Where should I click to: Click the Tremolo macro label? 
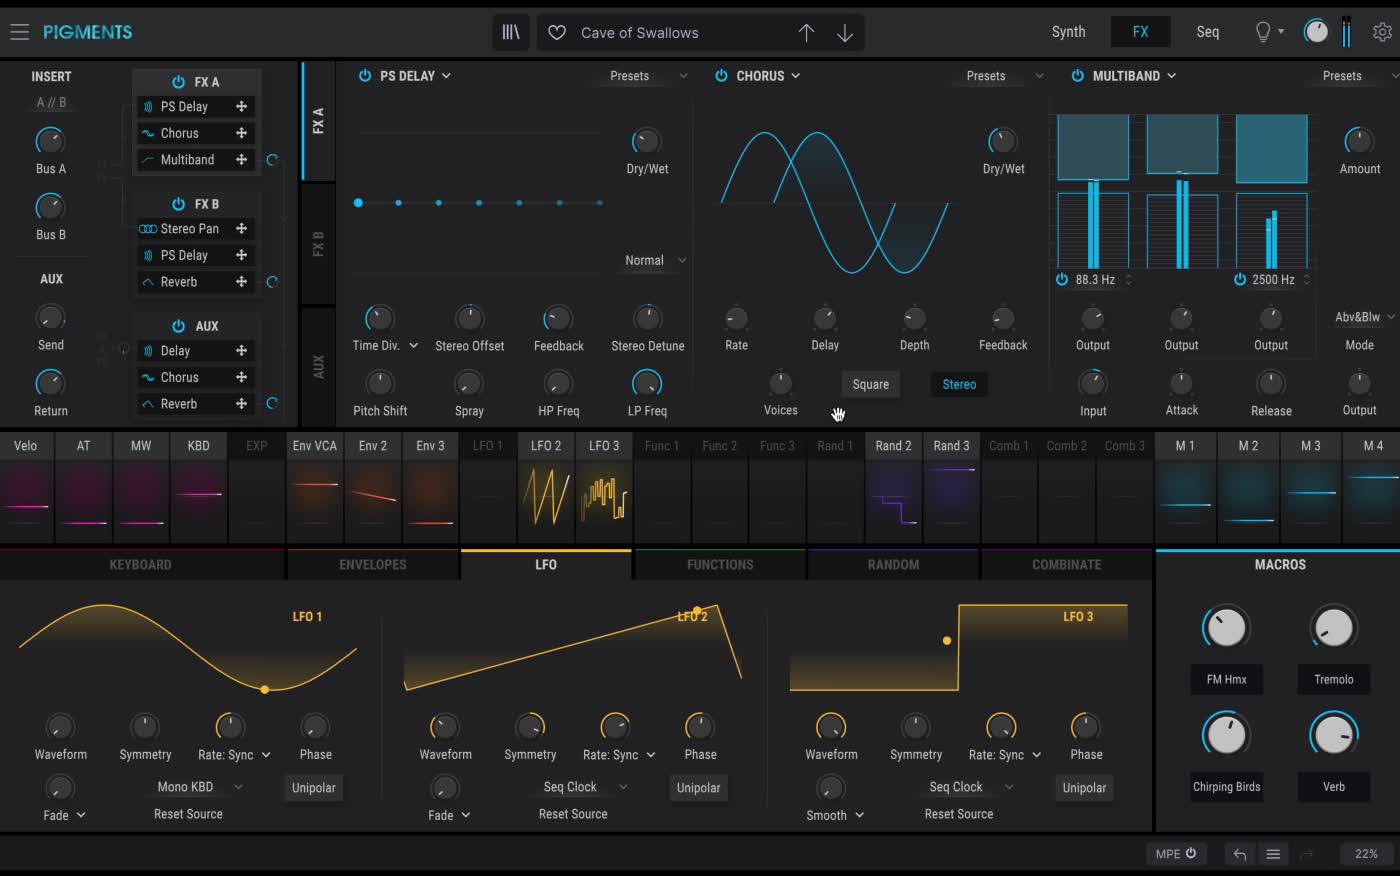1334,679
